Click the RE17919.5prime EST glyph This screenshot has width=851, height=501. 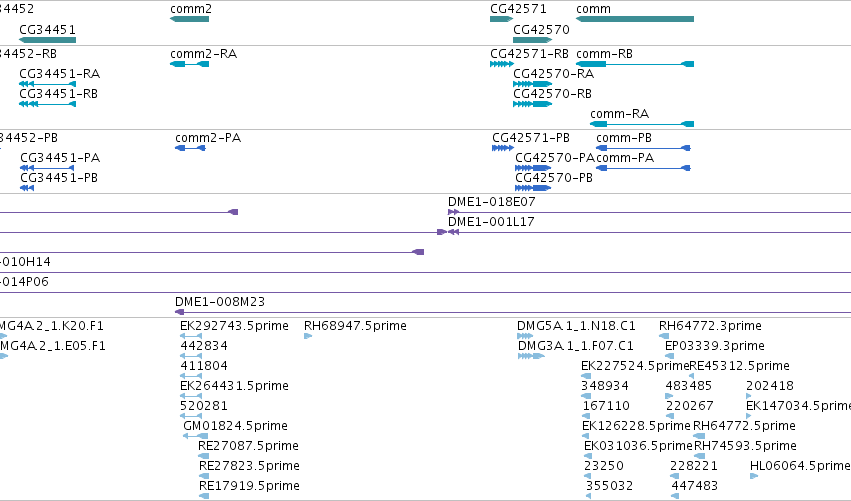click(204, 496)
